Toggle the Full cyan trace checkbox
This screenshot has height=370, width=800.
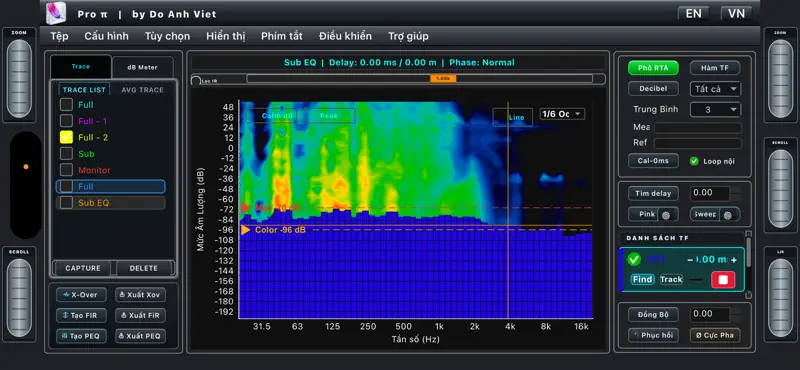click(66, 105)
